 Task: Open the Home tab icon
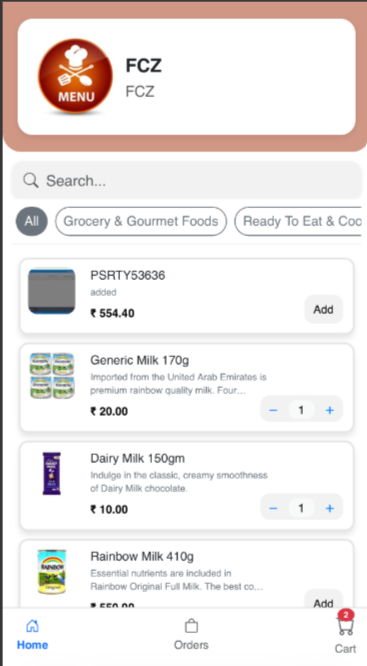coord(32,626)
